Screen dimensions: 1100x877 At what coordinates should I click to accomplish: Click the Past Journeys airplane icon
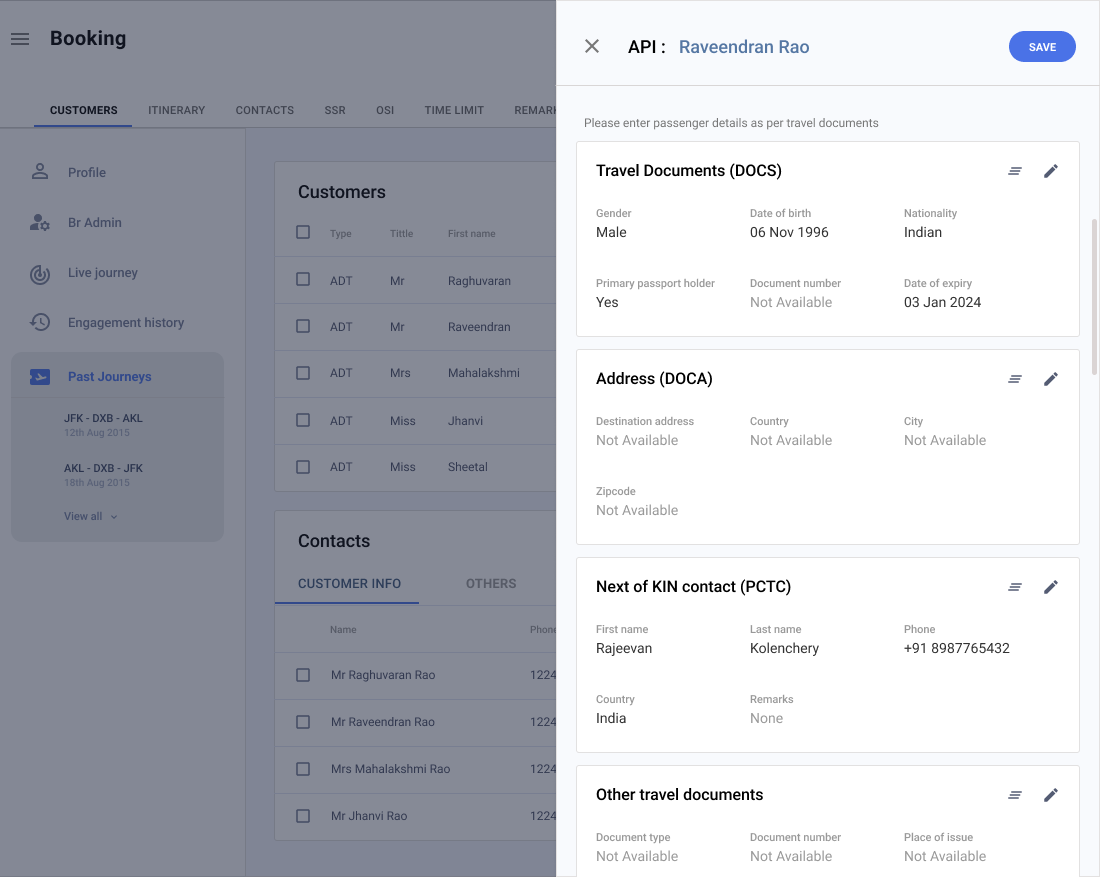click(x=40, y=377)
